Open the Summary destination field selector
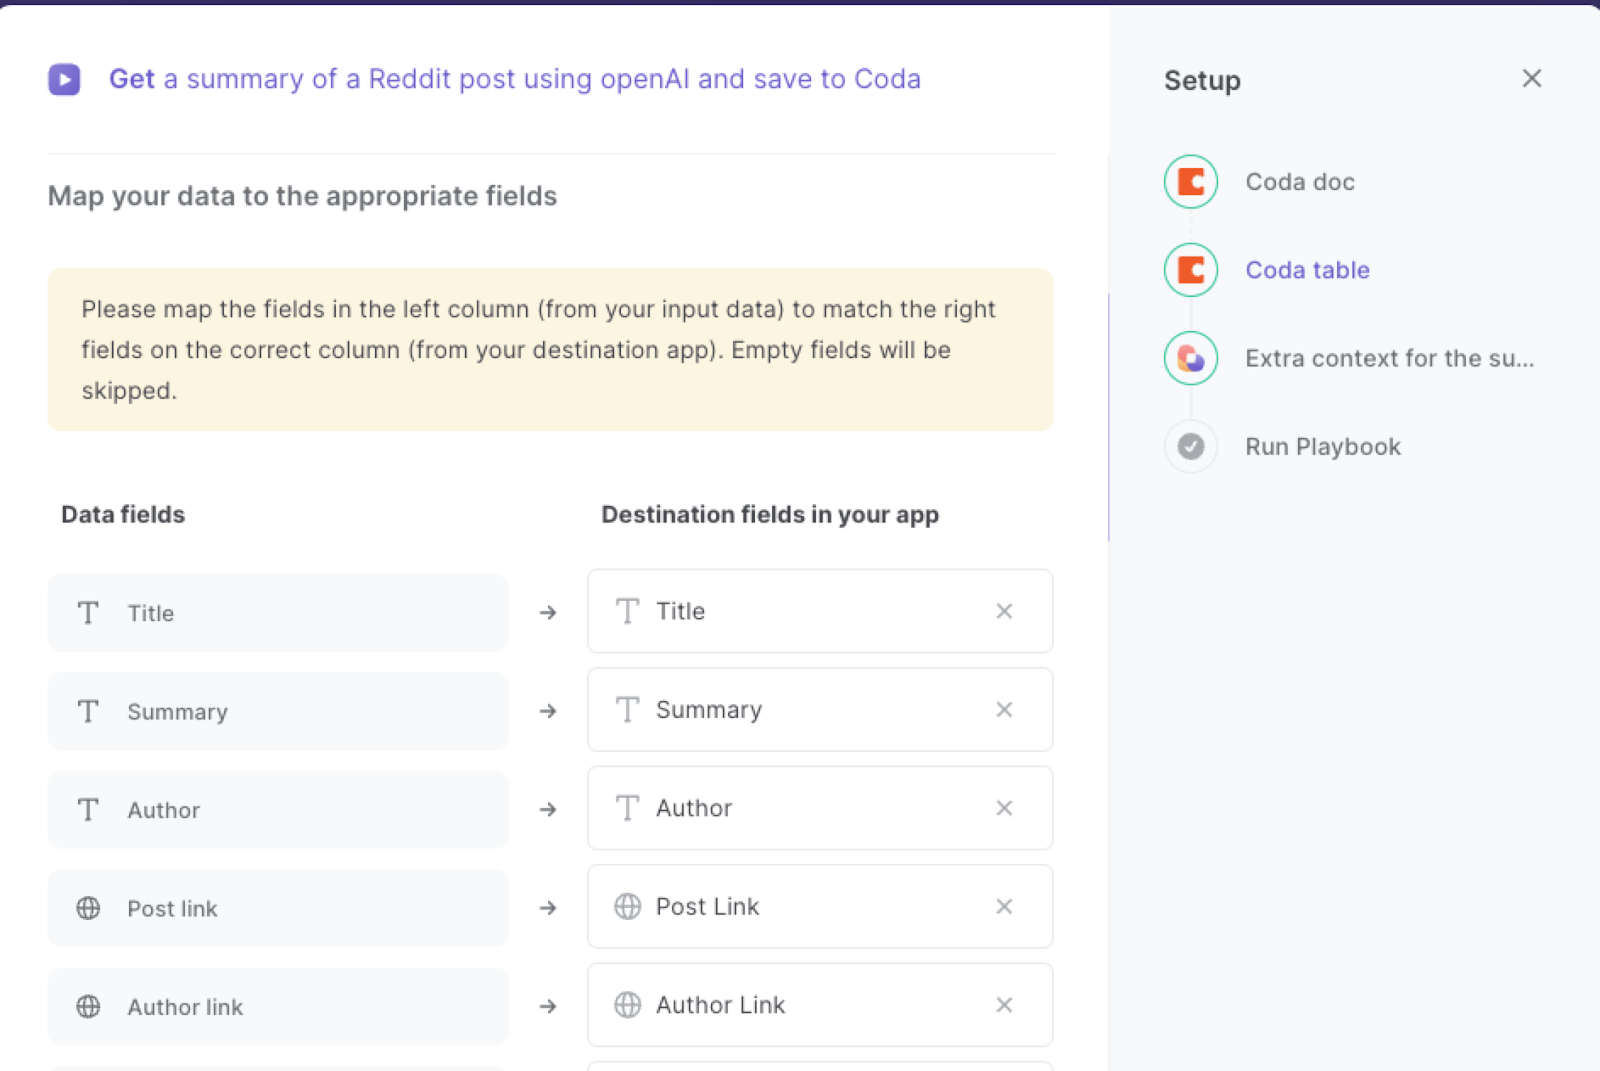The image size is (1600, 1071). (x=790, y=710)
